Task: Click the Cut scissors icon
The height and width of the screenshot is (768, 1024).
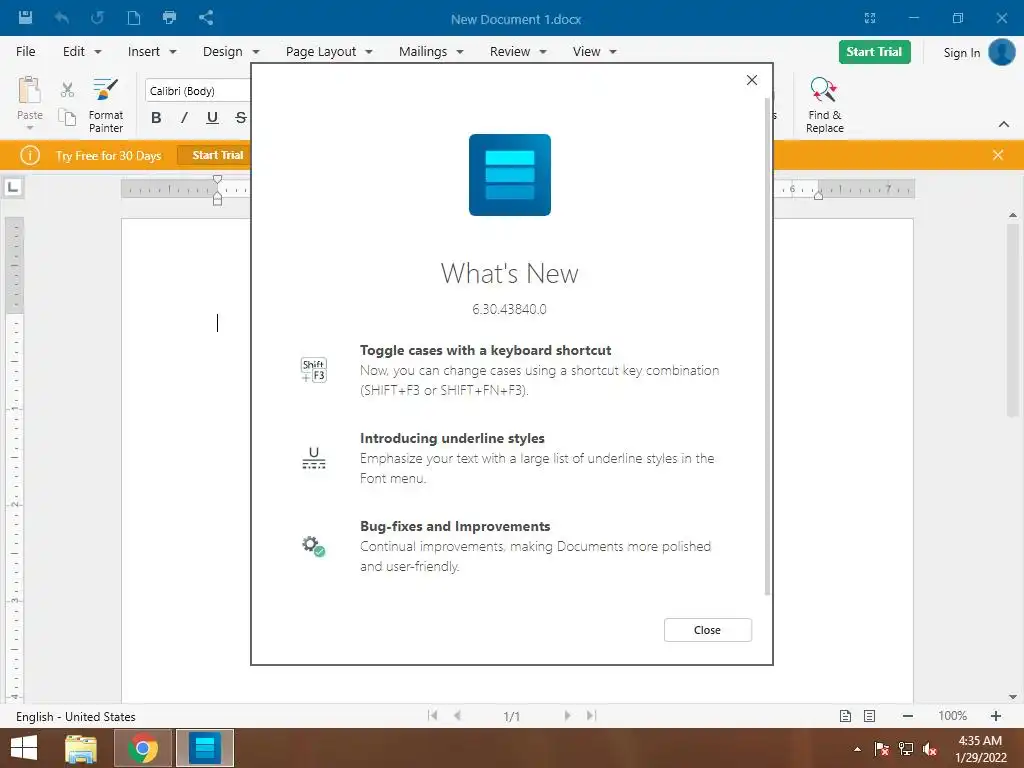Action: [x=67, y=89]
